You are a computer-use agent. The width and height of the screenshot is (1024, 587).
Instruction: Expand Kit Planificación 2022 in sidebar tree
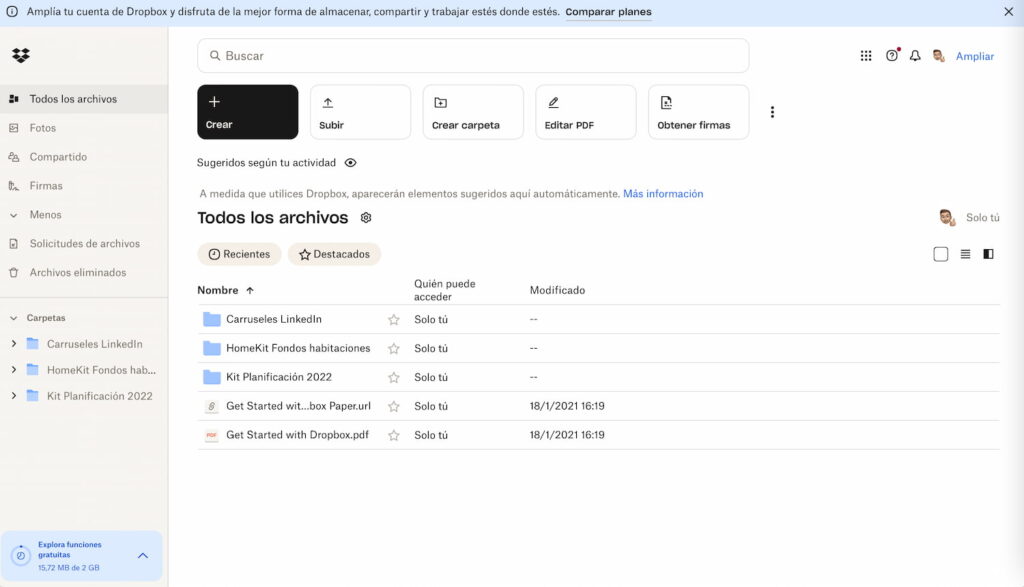tap(13, 396)
